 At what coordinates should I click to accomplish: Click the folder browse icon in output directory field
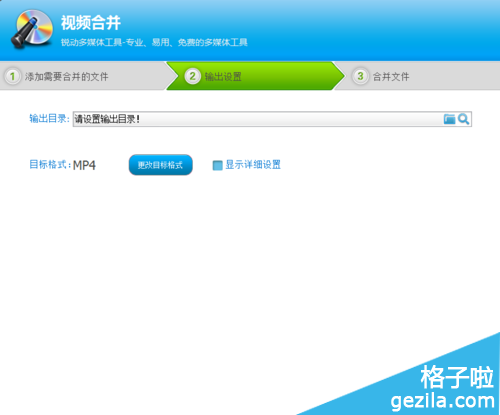pos(449,119)
